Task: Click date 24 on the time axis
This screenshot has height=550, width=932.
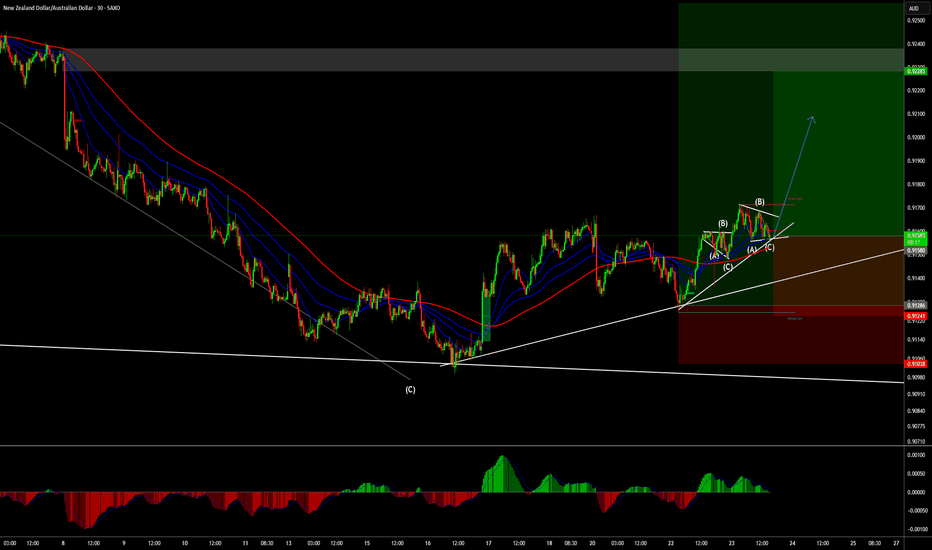Action: [792, 543]
